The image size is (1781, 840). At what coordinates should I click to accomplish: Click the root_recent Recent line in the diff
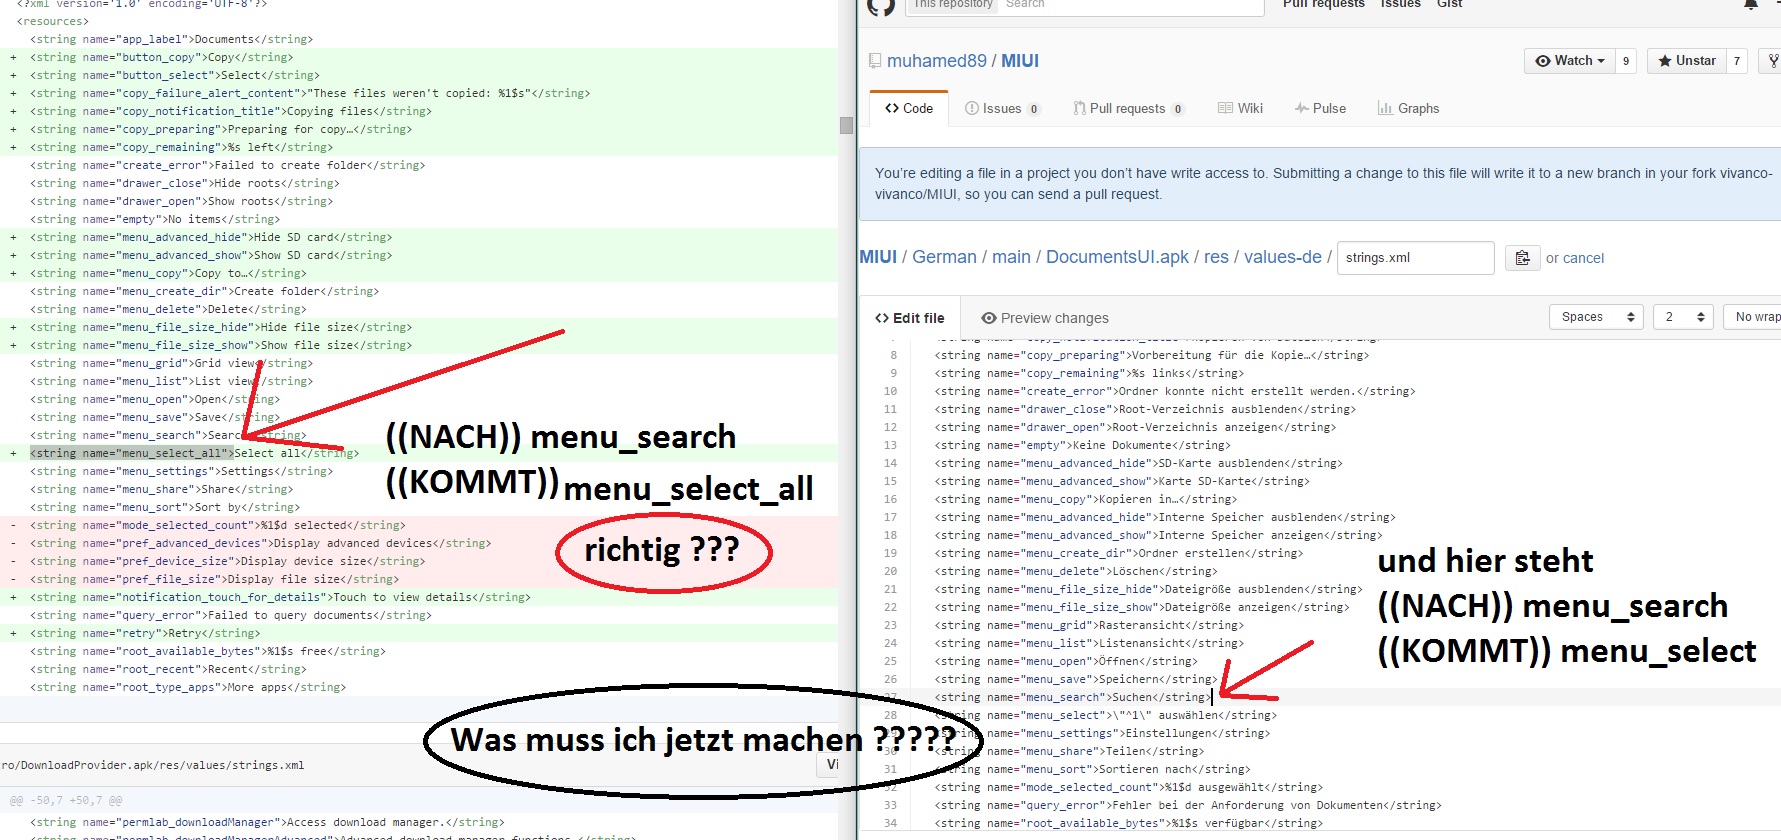[168, 669]
